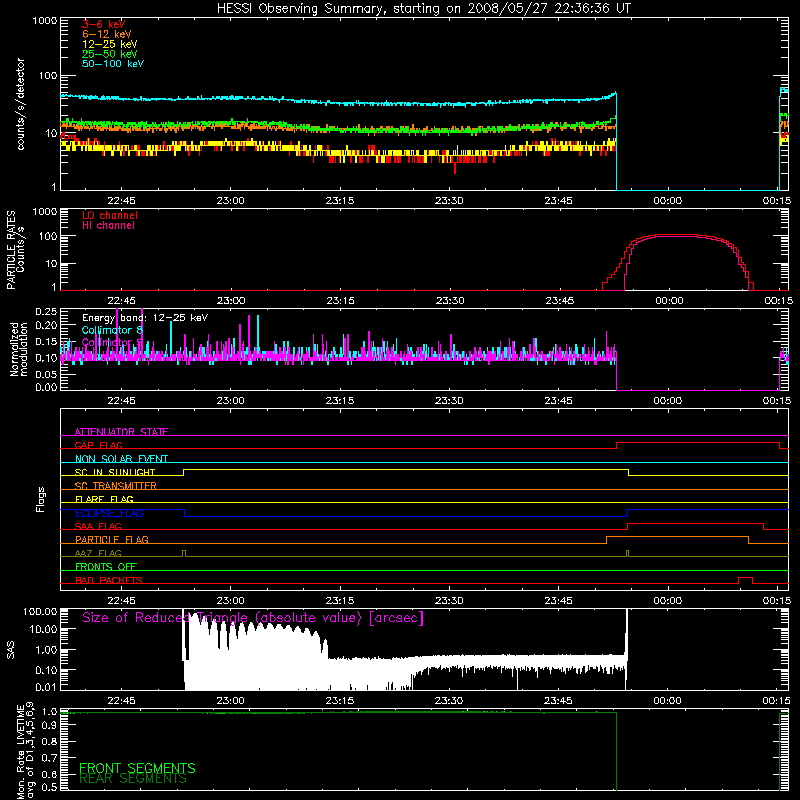800x800 pixels.
Task: Click the "counts/s/detector" y-axis label
Action: 20,104
